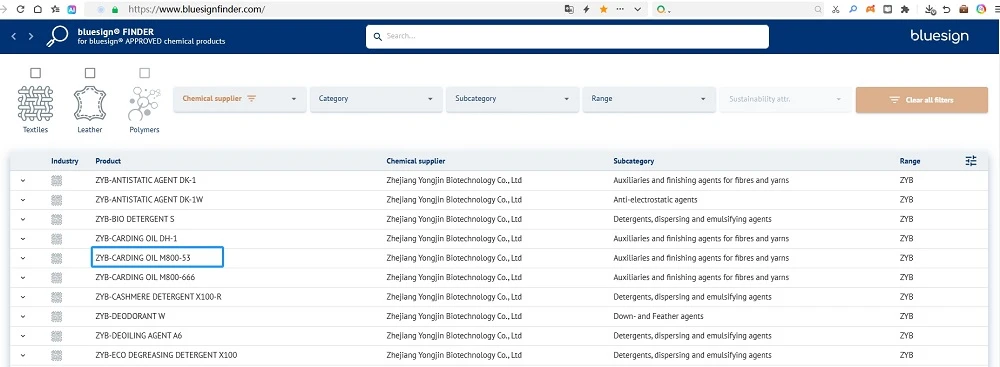Open the Sustainability attr. dropdown
Viewport: 1000px width, 367px height.
(x=785, y=100)
